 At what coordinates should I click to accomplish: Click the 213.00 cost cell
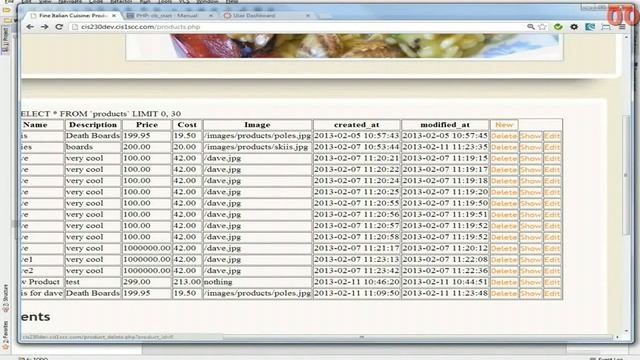[x=187, y=282]
